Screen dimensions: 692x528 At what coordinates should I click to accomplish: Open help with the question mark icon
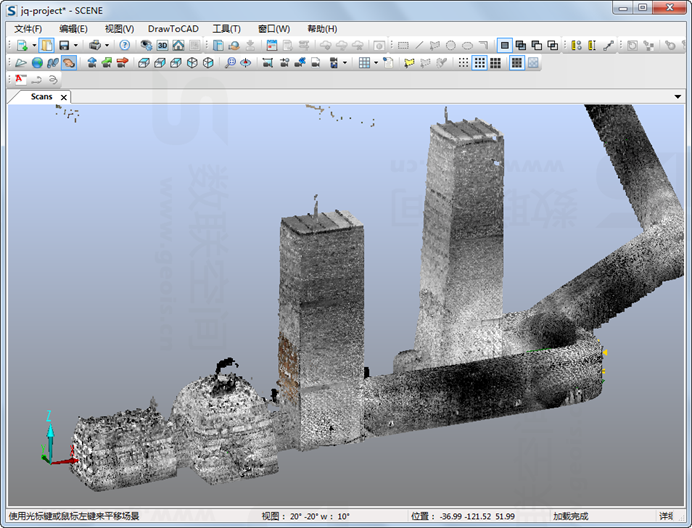124,46
